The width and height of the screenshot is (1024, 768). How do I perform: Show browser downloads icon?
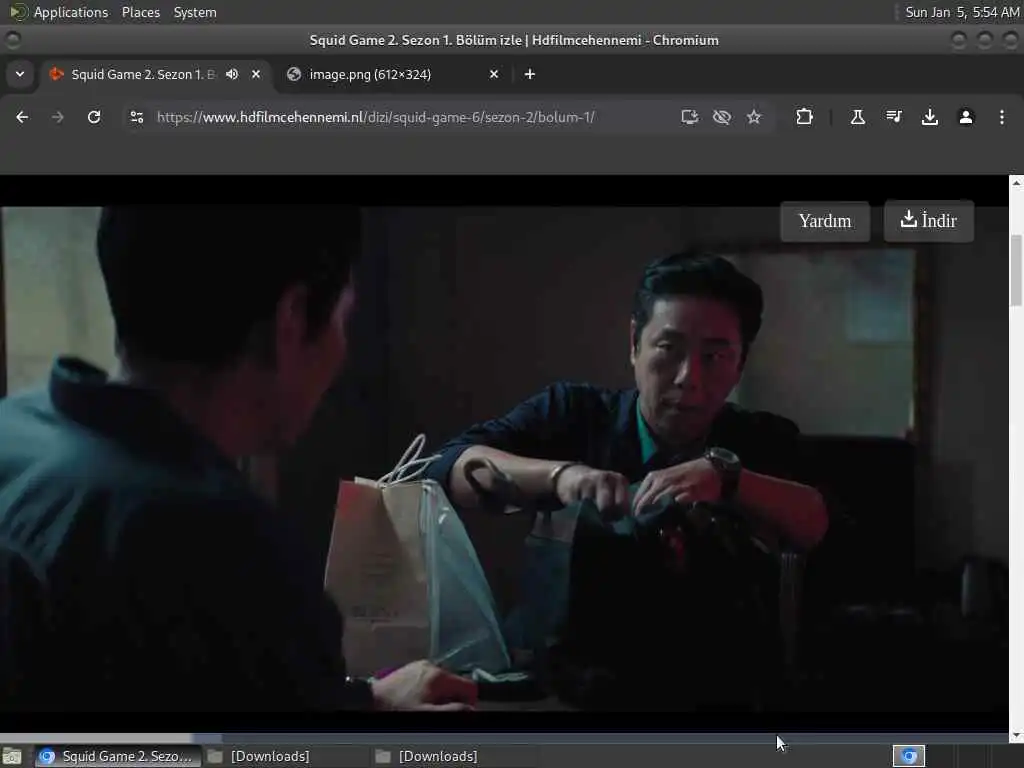(930, 117)
